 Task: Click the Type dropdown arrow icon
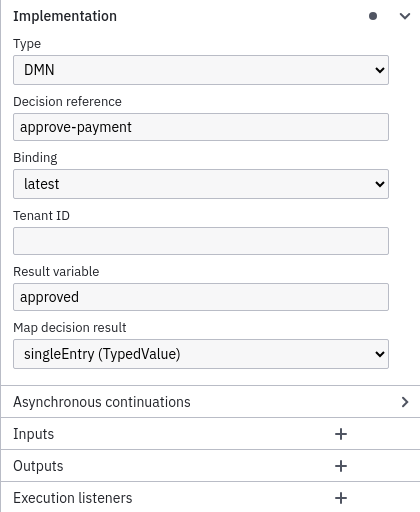[380, 70]
